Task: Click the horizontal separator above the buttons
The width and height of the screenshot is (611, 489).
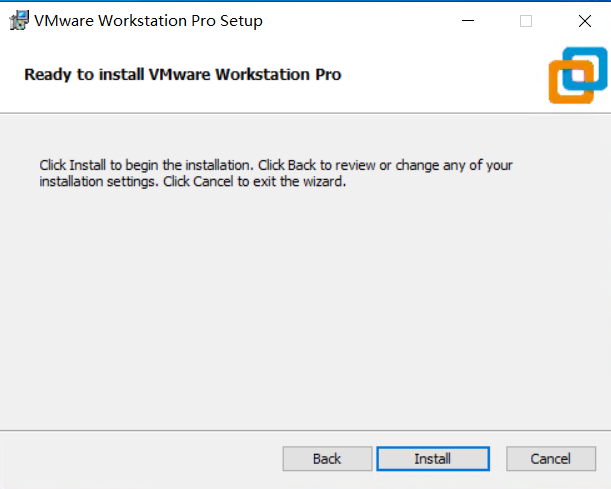Action: [x=300, y=430]
